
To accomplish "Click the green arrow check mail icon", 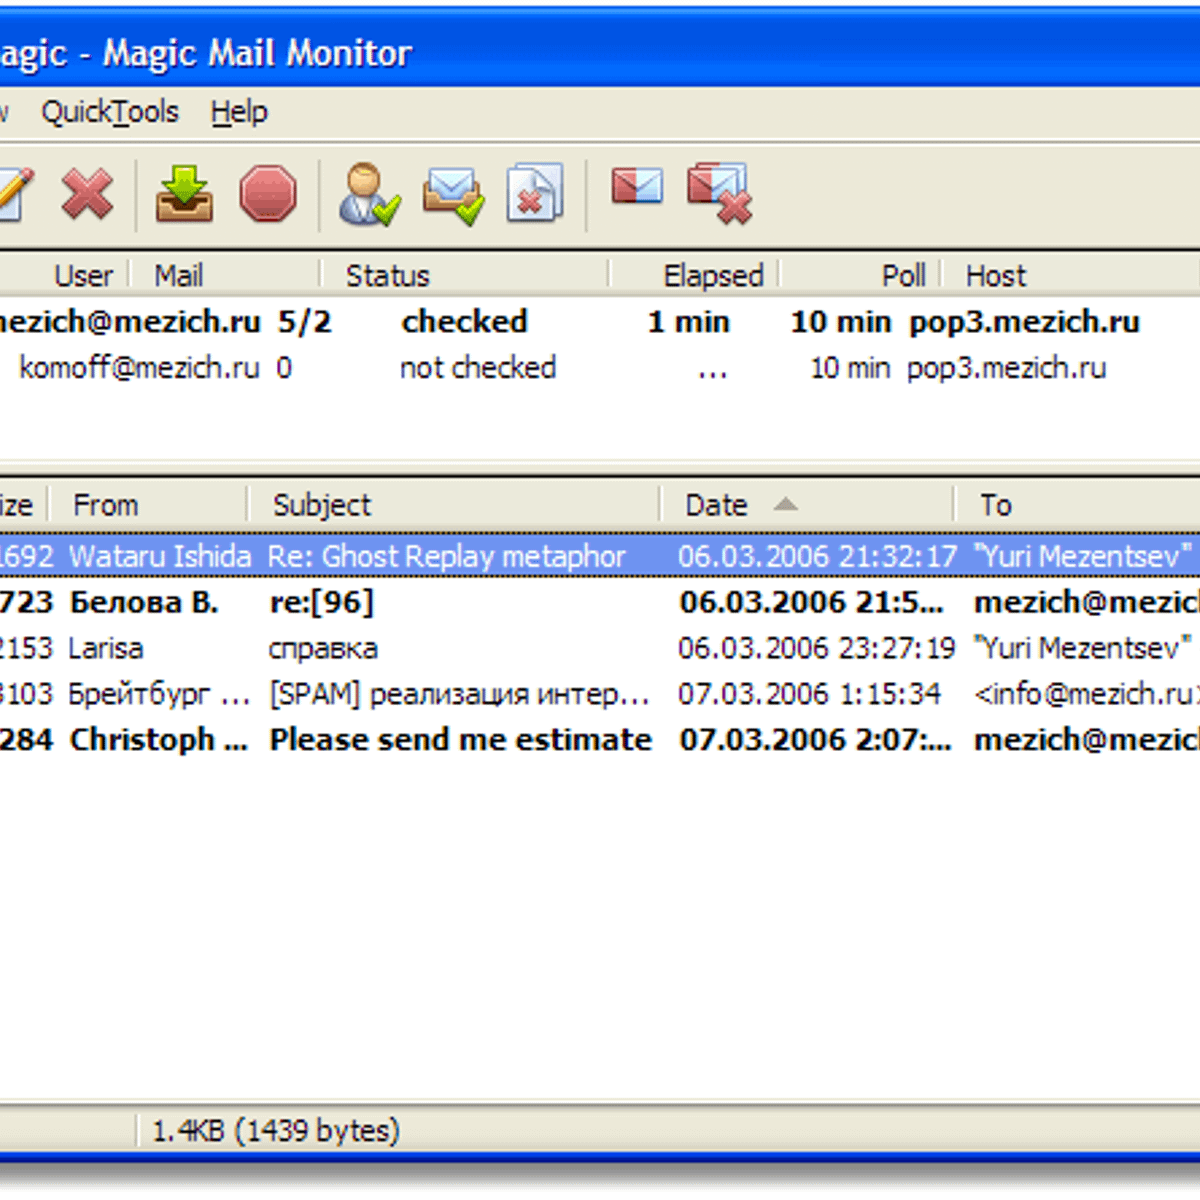I will coord(184,193).
